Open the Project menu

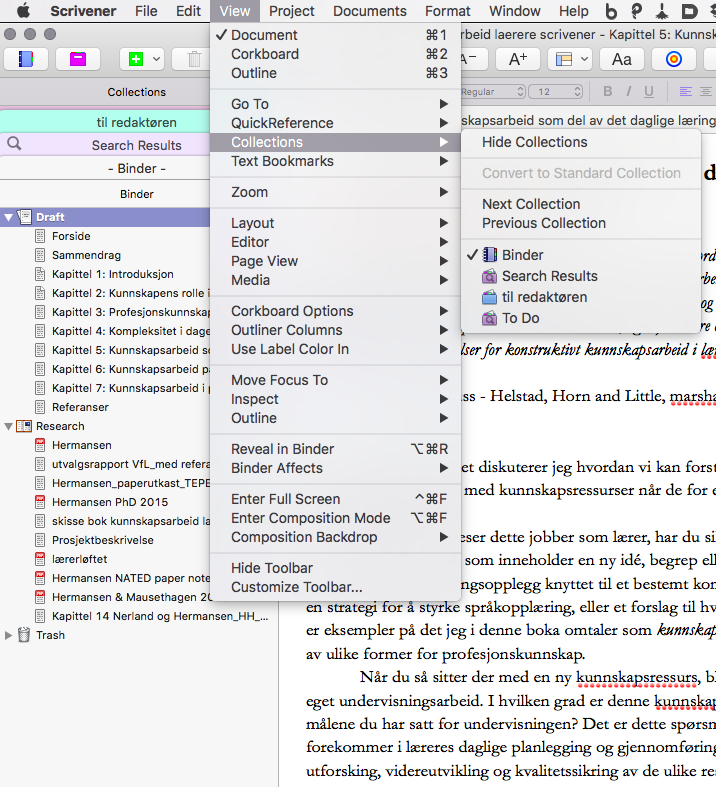coord(292,11)
